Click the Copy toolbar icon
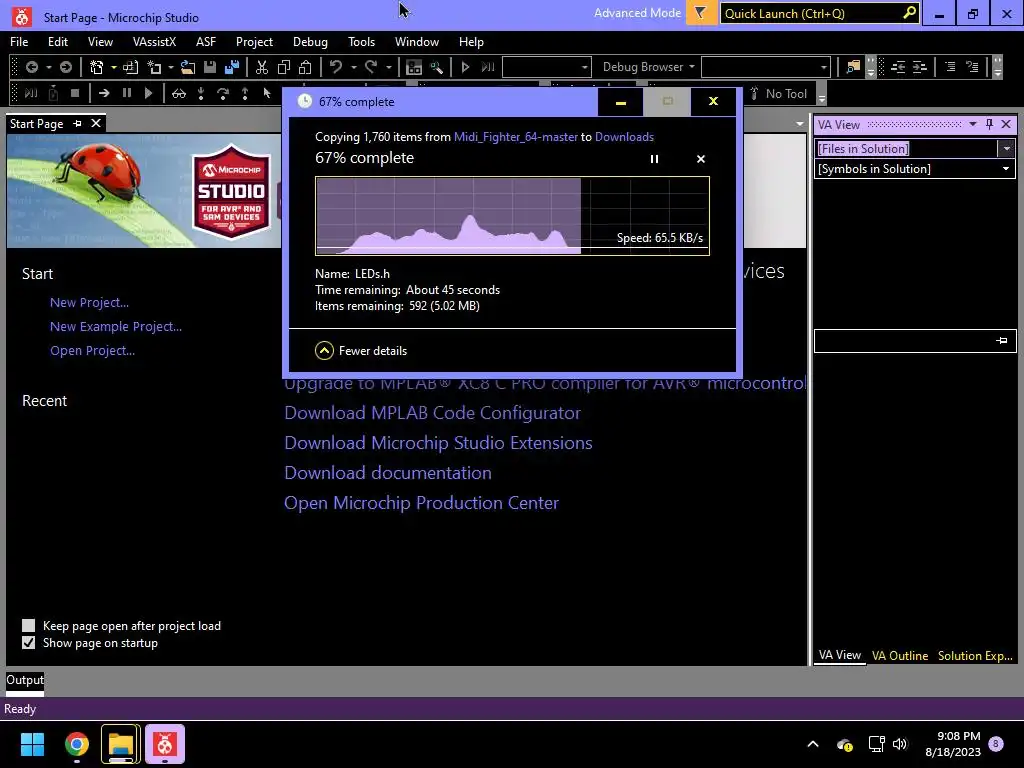The height and width of the screenshot is (768, 1024). pos(283,67)
